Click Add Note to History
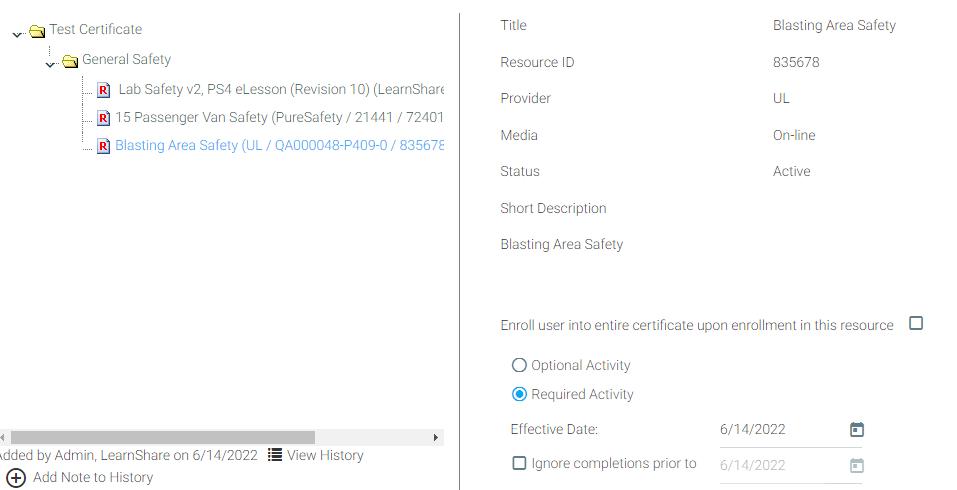Screen dimensions: 957x490 (x=93, y=478)
